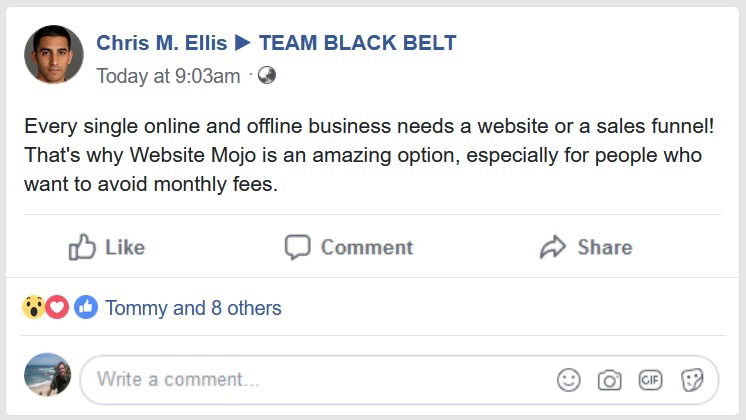746x420 pixels.
Task: Insert a GIF using the GIF icon
Action: click(x=651, y=380)
